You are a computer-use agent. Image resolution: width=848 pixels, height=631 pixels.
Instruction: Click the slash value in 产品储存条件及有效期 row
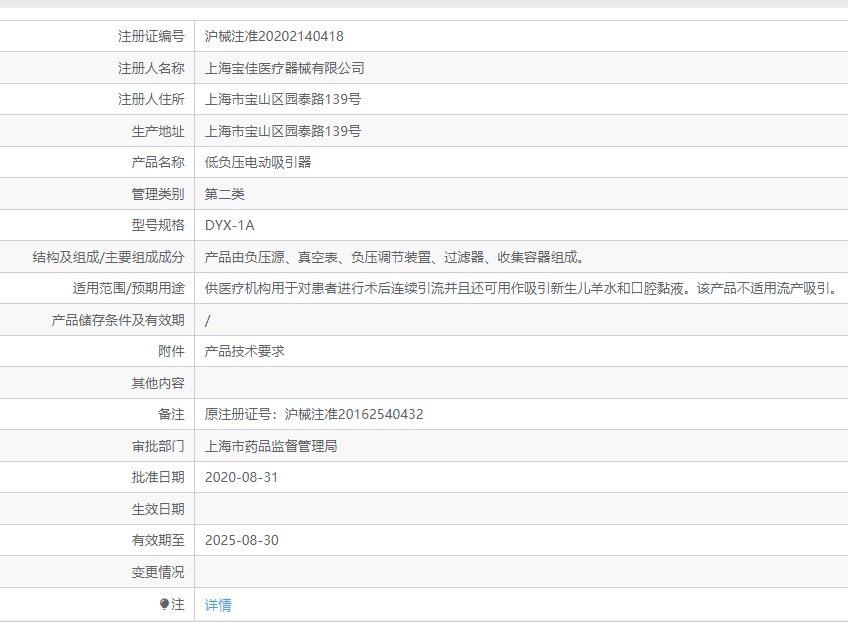208,321
